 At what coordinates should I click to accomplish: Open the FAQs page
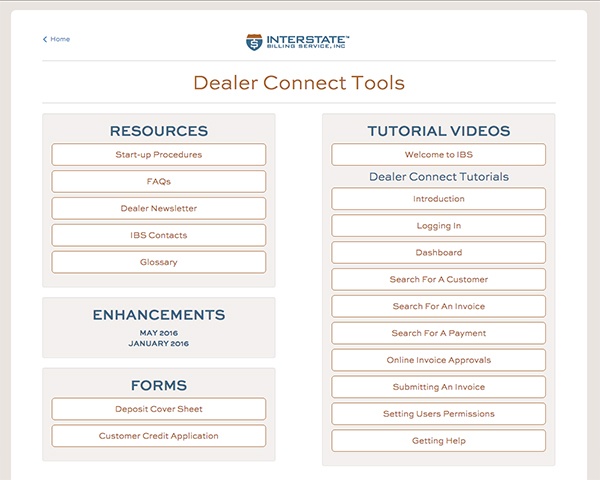(x=159, y=181)
